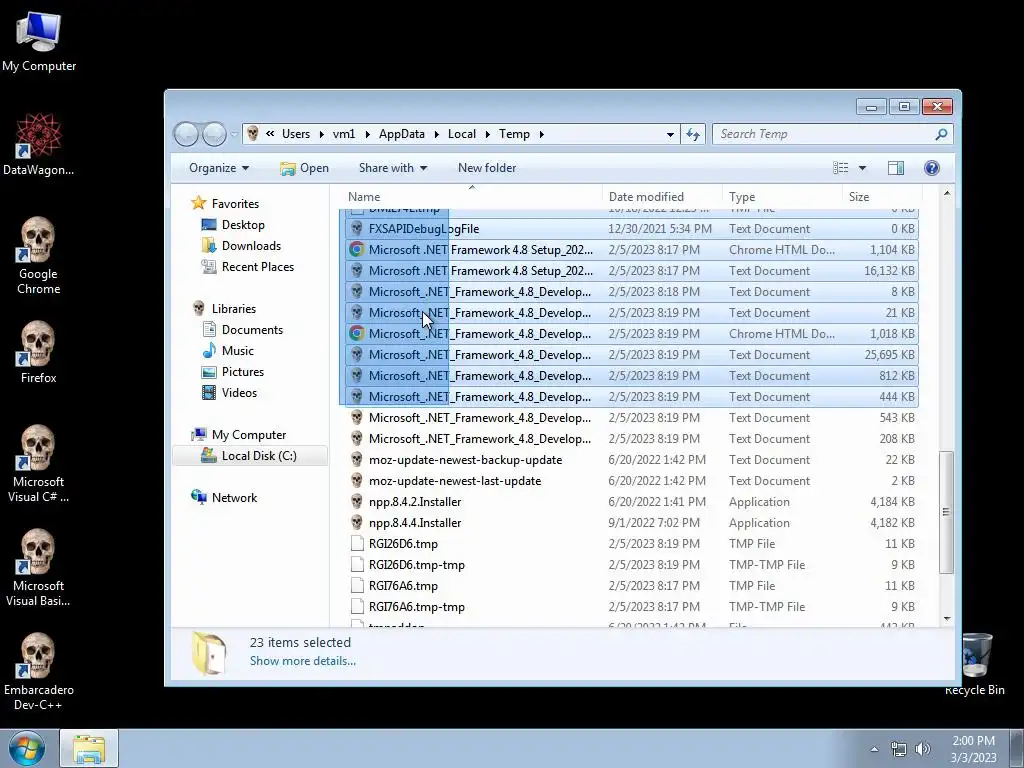Click the New folder button
This screenshot has width=1024, height=768.
point(487,168)
